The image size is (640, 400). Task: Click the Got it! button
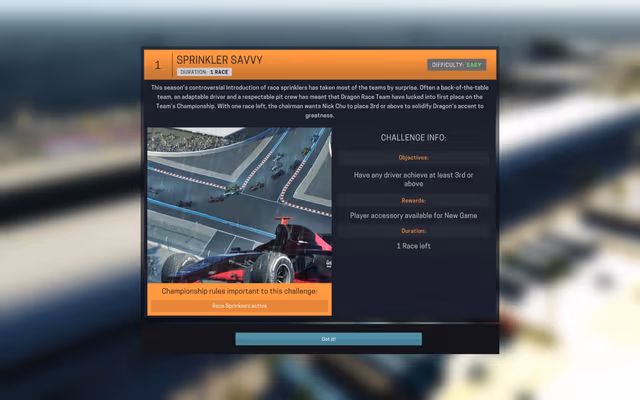328,339
